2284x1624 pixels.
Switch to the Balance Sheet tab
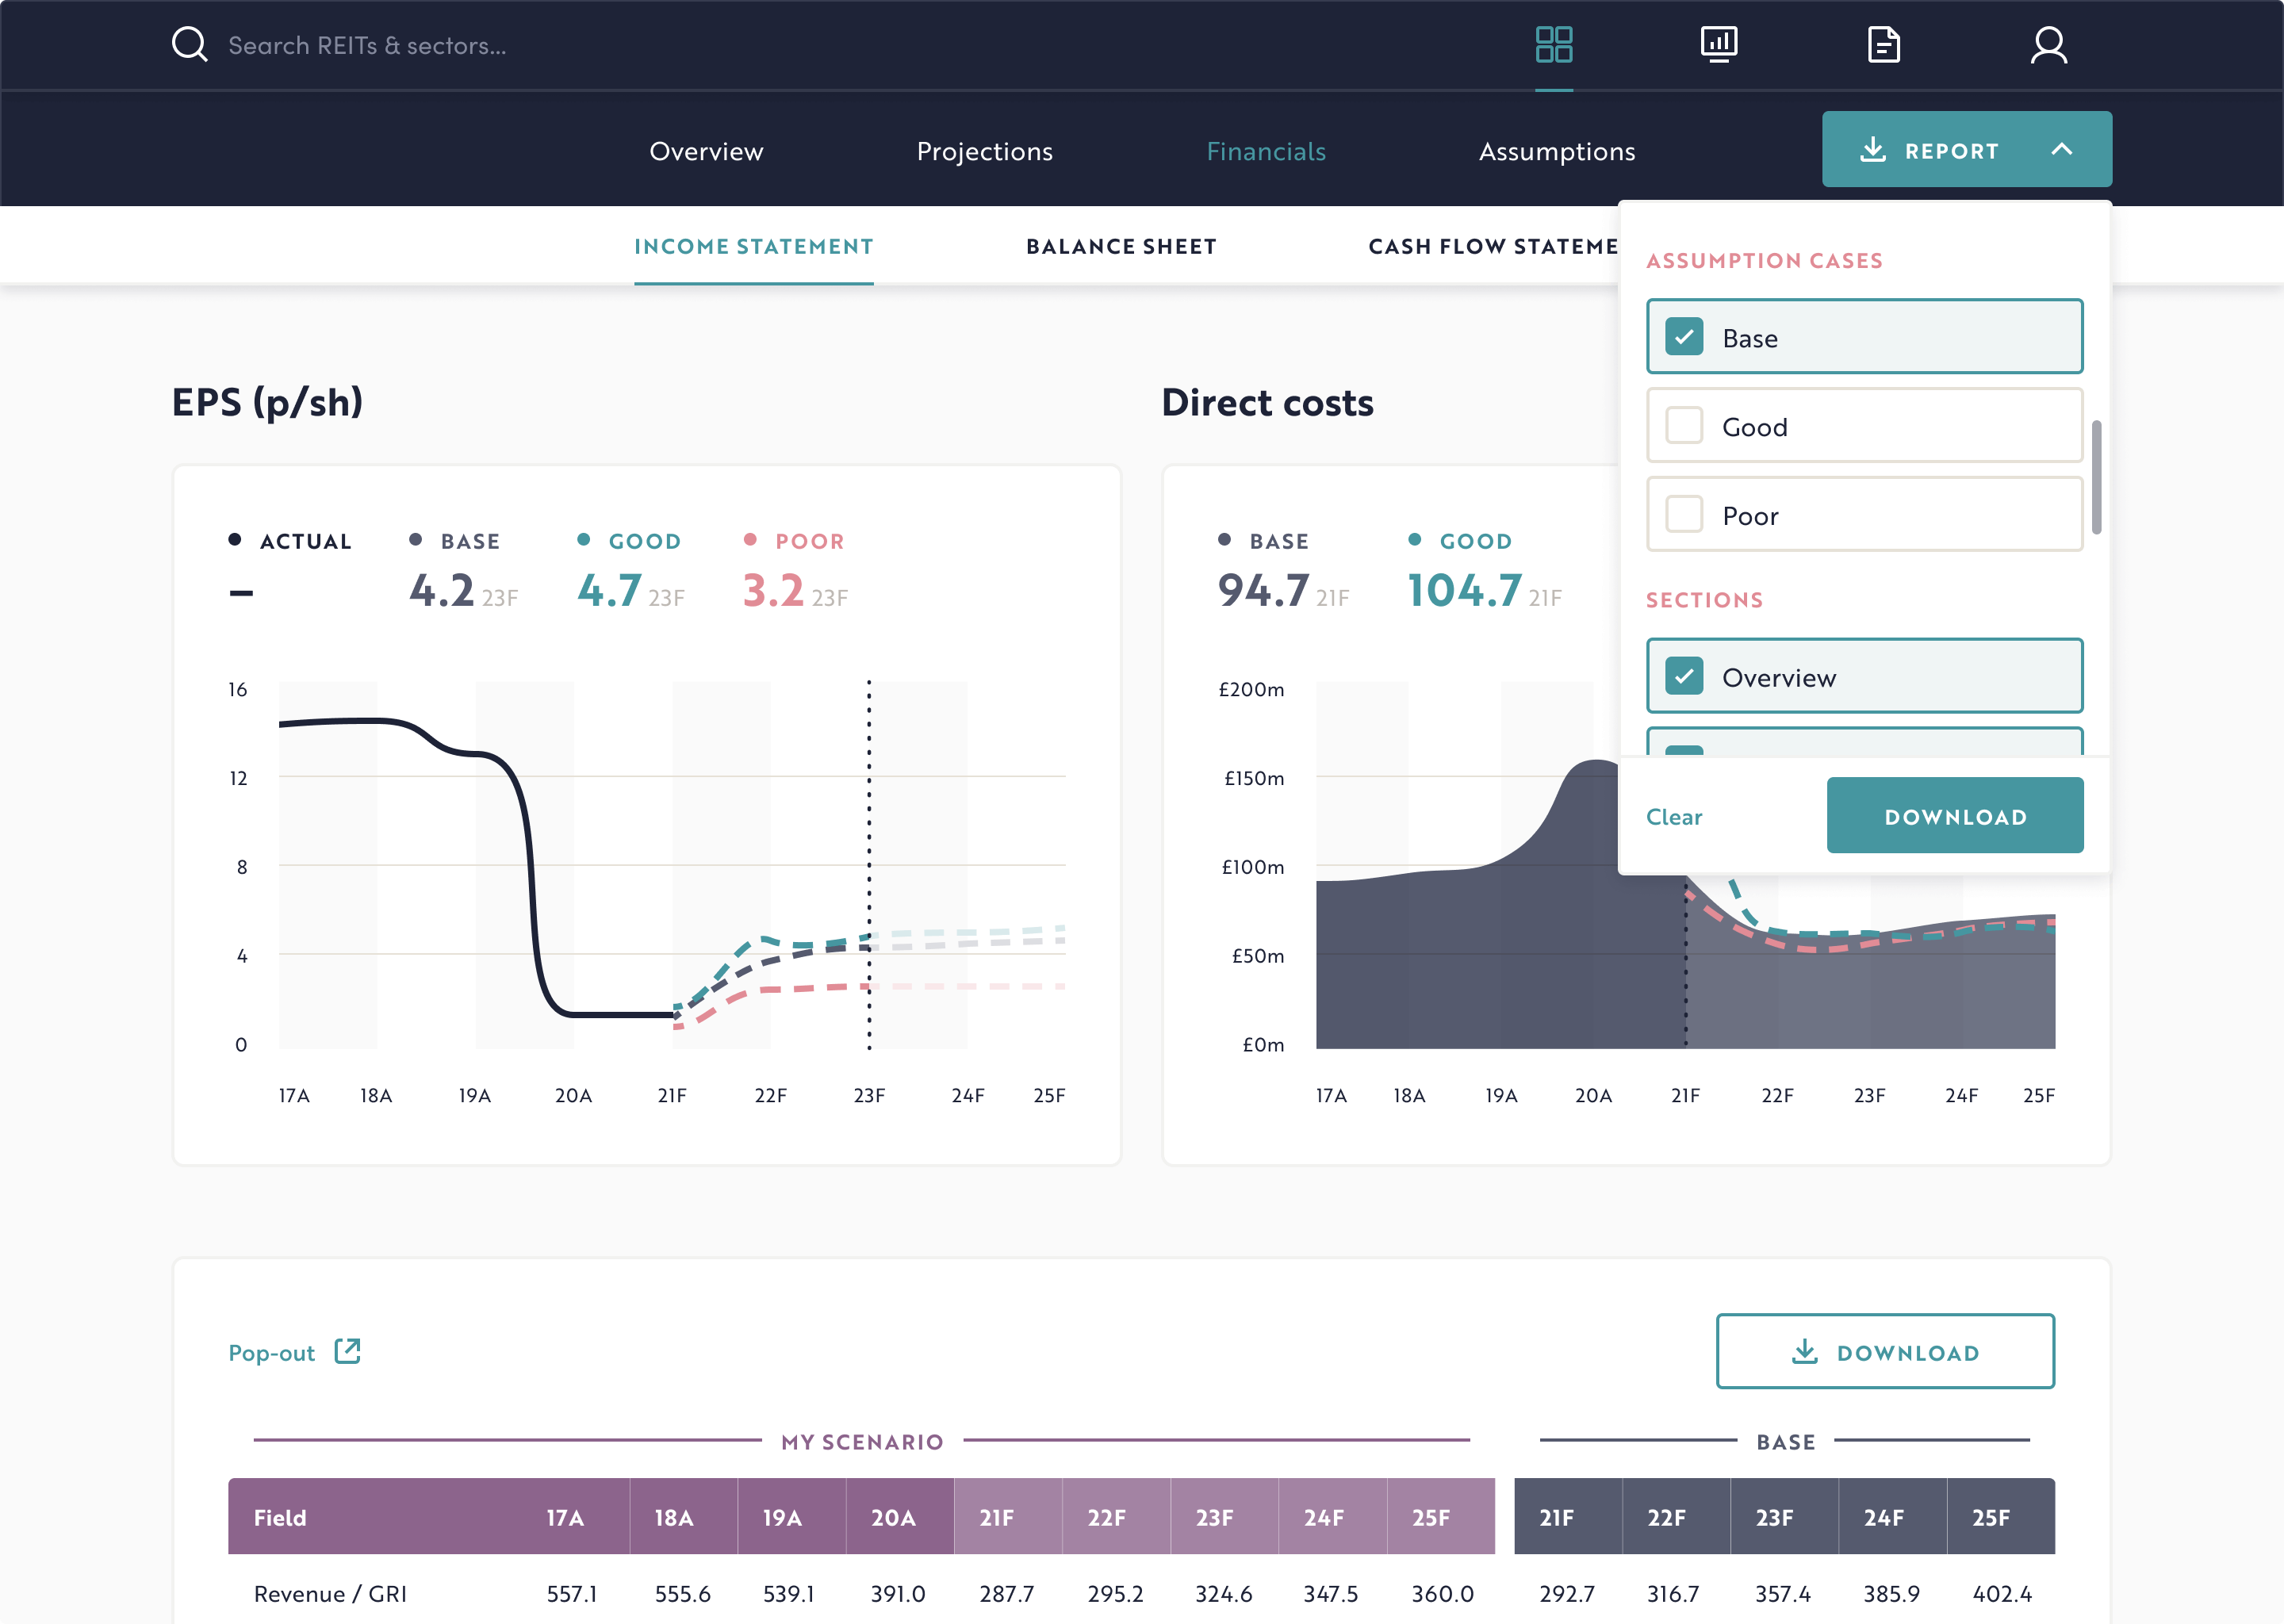coord(1120,246)
